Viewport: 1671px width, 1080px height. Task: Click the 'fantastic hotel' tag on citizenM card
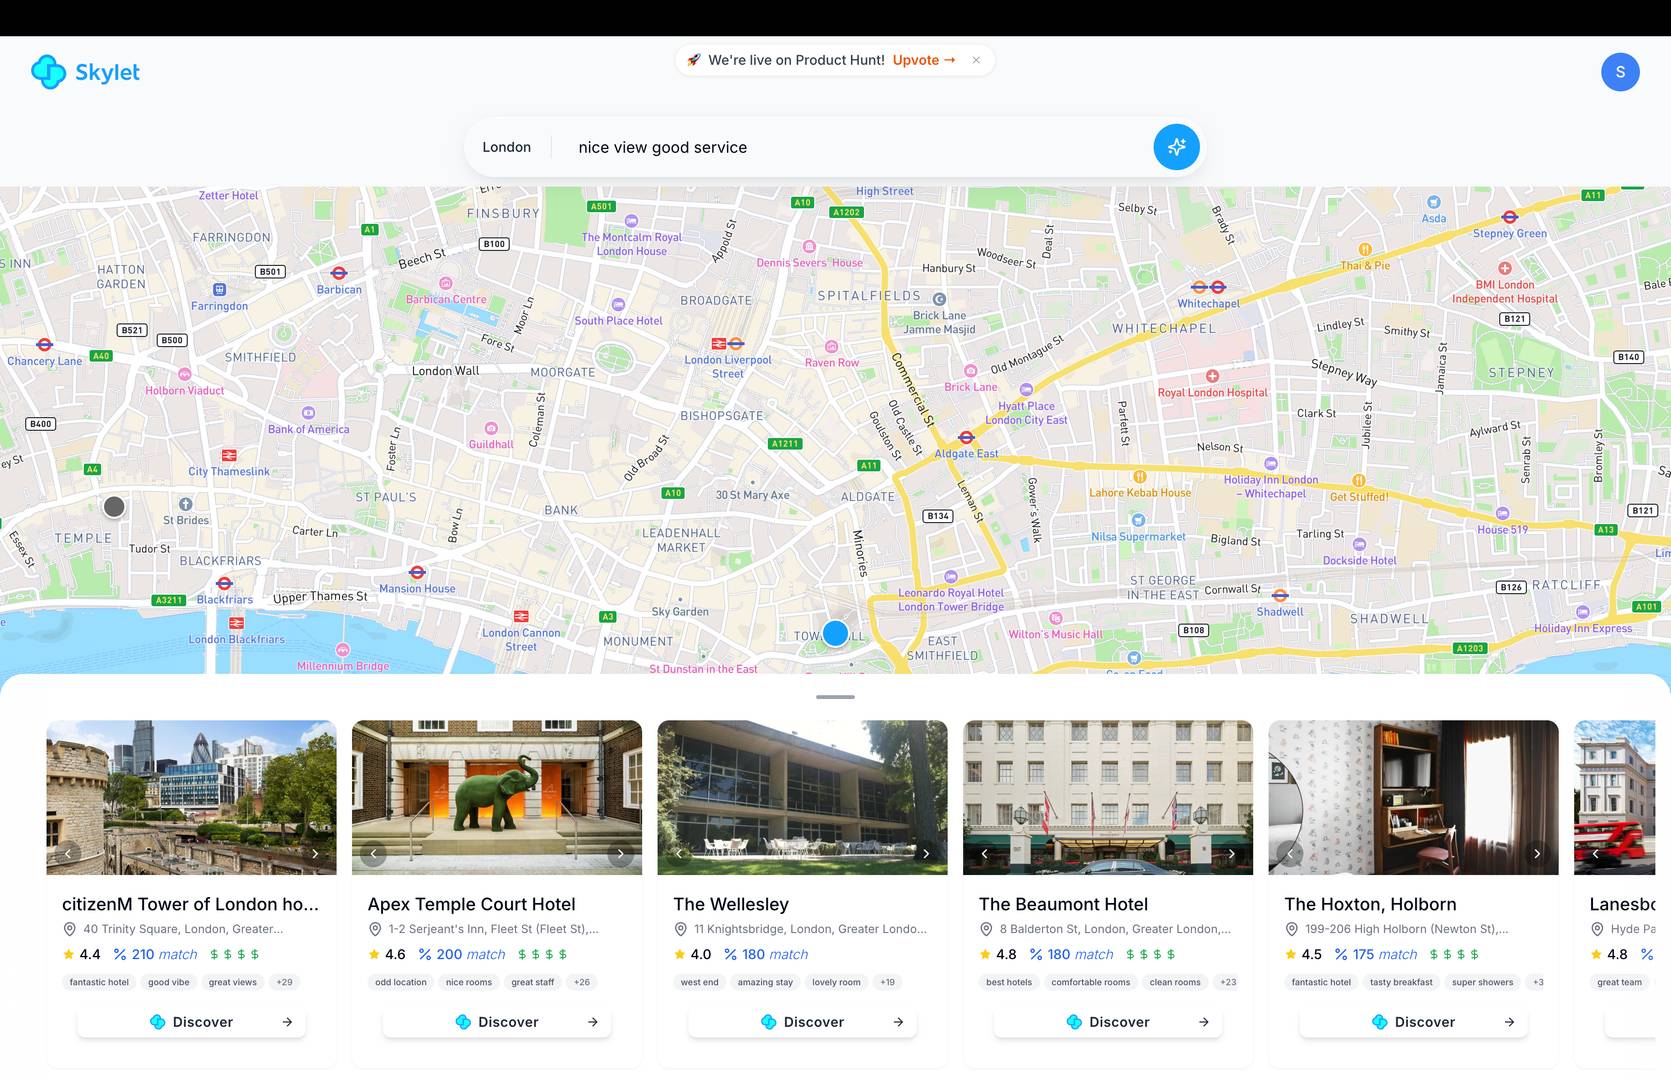(99, 982)
